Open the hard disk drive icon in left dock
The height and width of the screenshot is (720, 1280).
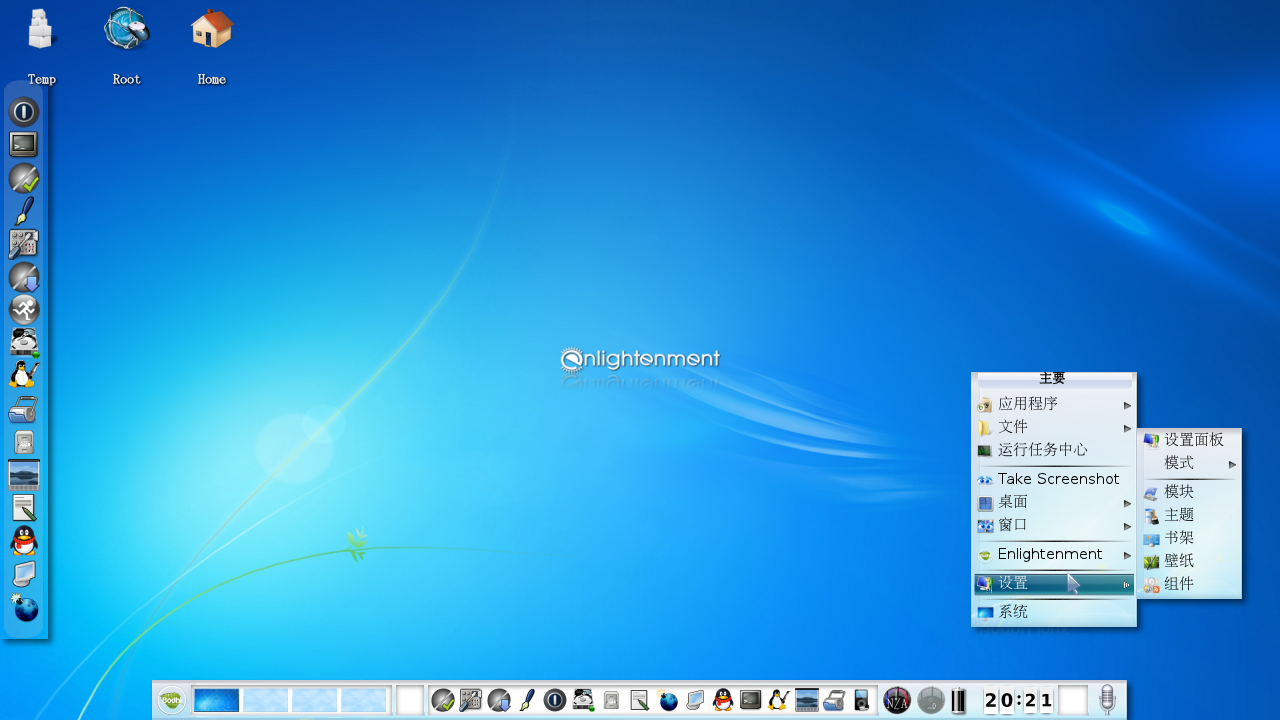pyautogui.click(x=24, y=343)
